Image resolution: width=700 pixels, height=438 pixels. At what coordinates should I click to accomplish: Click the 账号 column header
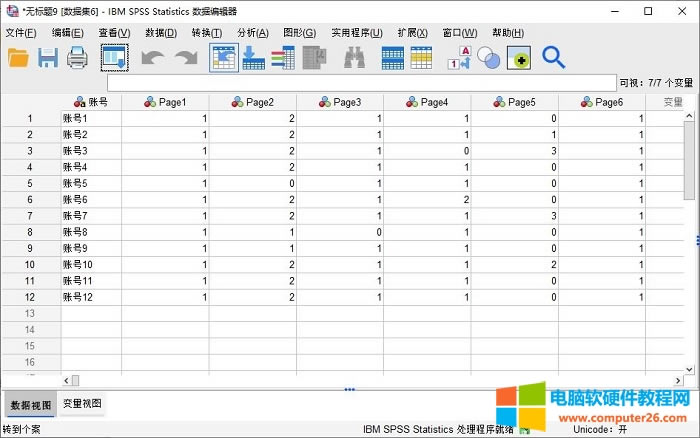point(90,102)
